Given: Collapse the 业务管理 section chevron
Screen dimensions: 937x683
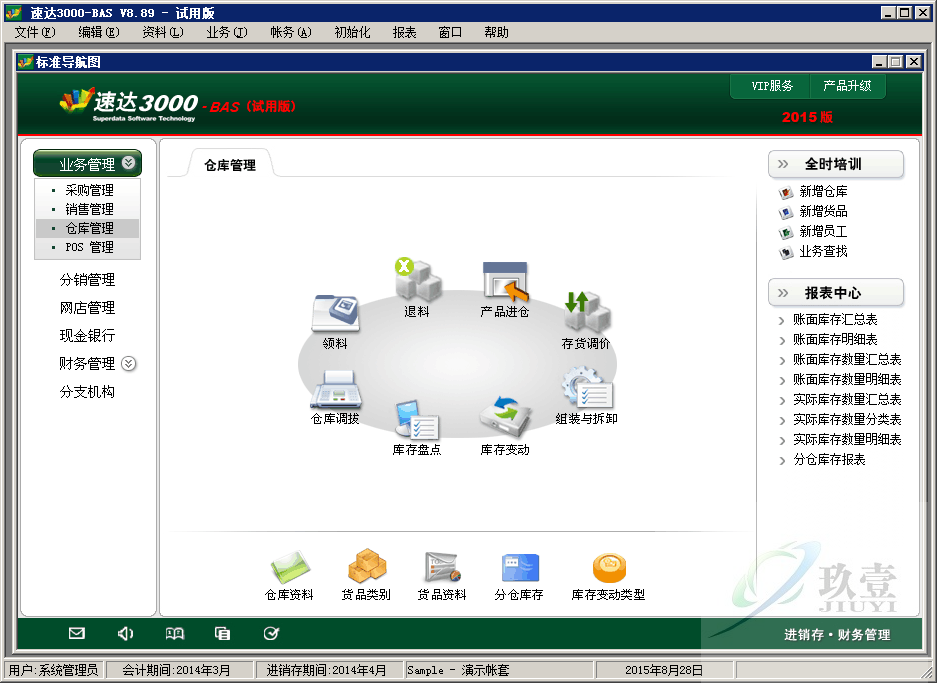Looking at the screenshot, I should click(128, 163).
